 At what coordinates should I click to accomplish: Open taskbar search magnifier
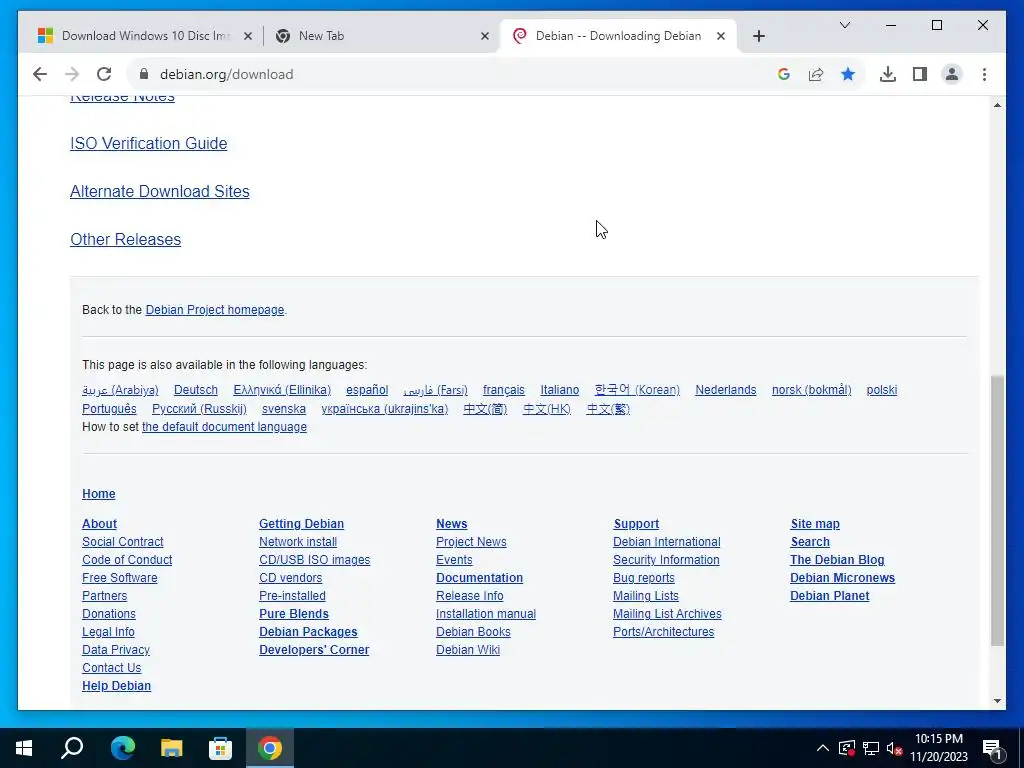[x=72, y=748]
